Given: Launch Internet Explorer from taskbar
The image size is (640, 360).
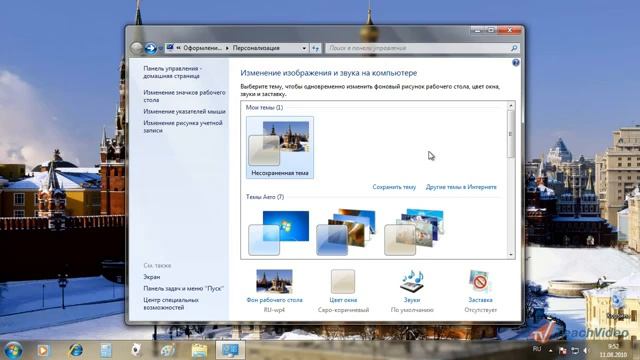Looking at the screenshot, I should (x=76, y=350).
